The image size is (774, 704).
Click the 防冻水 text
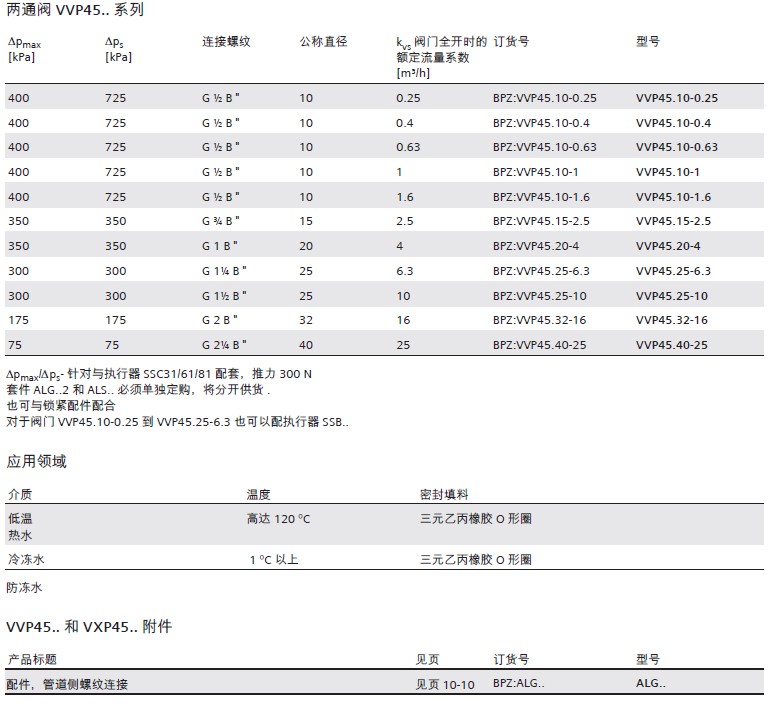click(24, 588)
